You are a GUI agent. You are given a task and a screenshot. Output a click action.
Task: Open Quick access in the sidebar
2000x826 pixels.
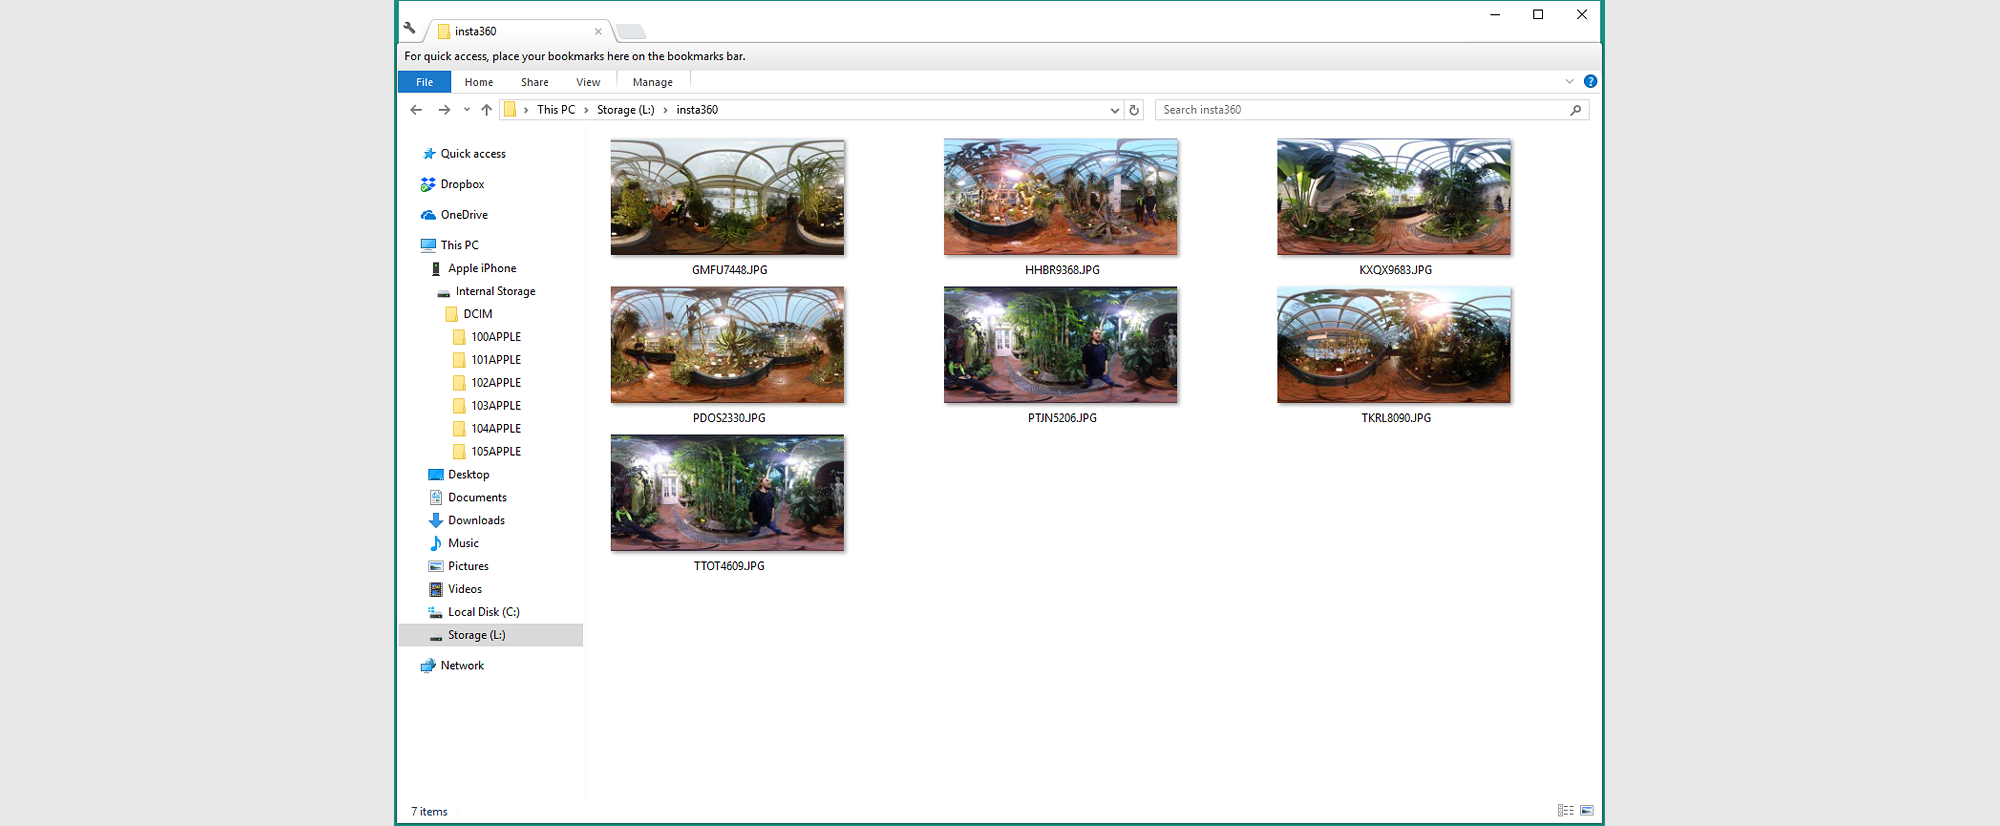click(x=463, y=154)
